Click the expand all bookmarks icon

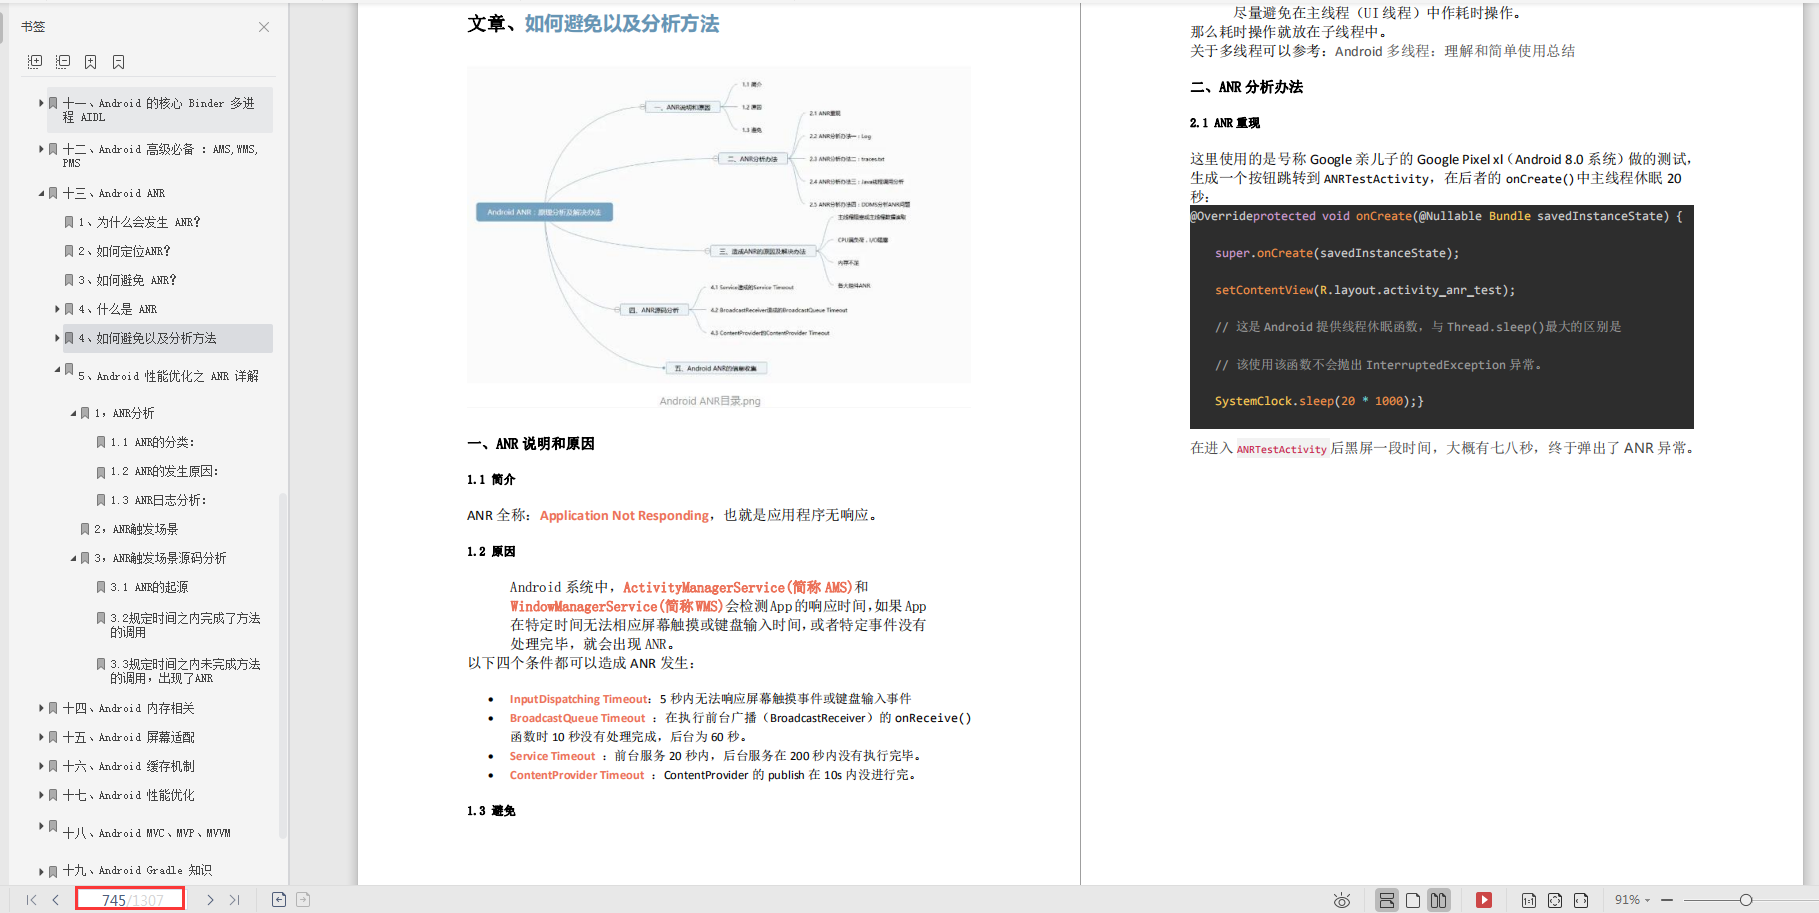click(35, 62)
